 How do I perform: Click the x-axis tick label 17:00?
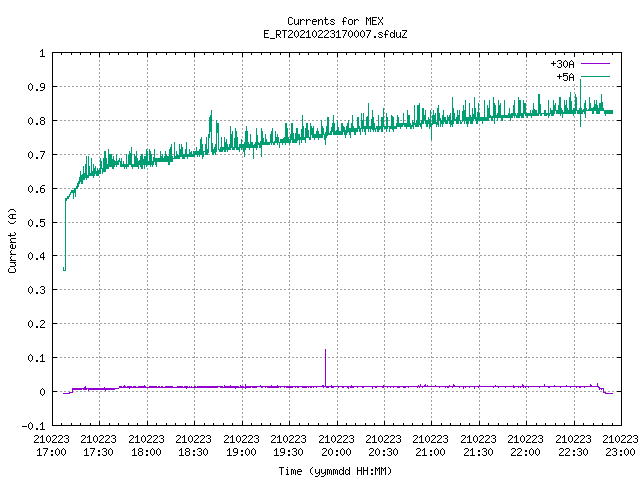[51, 452]
